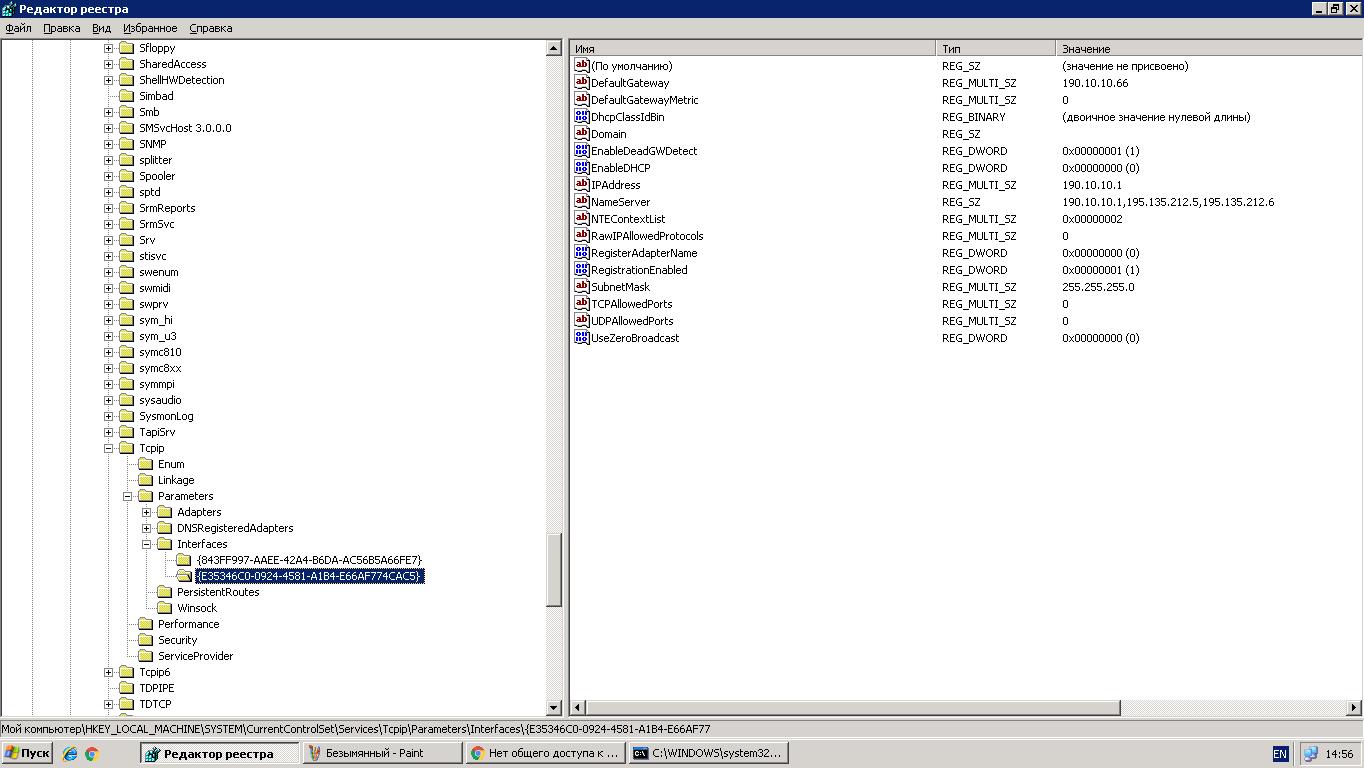
Task: Switch to the Безымянный - Paint taskbar window
Action: pos(381,753)
